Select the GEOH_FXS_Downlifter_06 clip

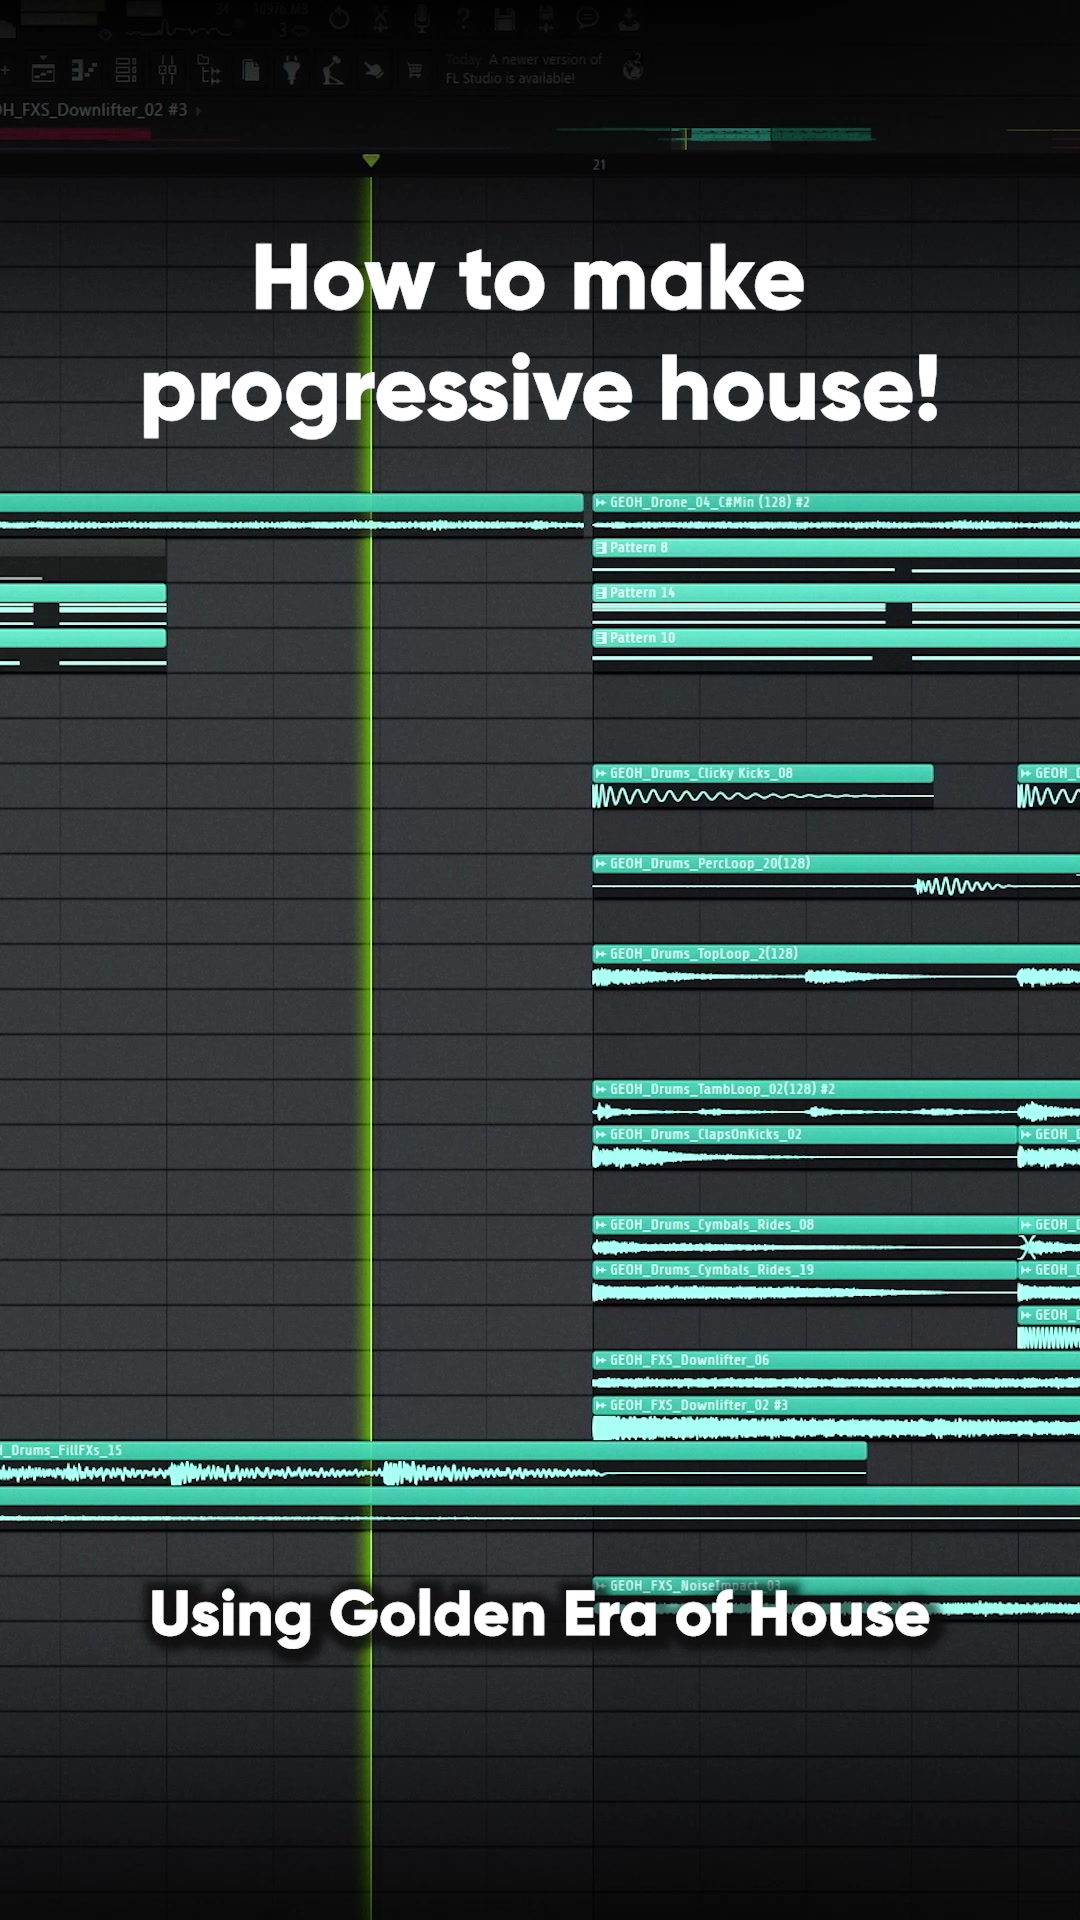point(836,1371)
